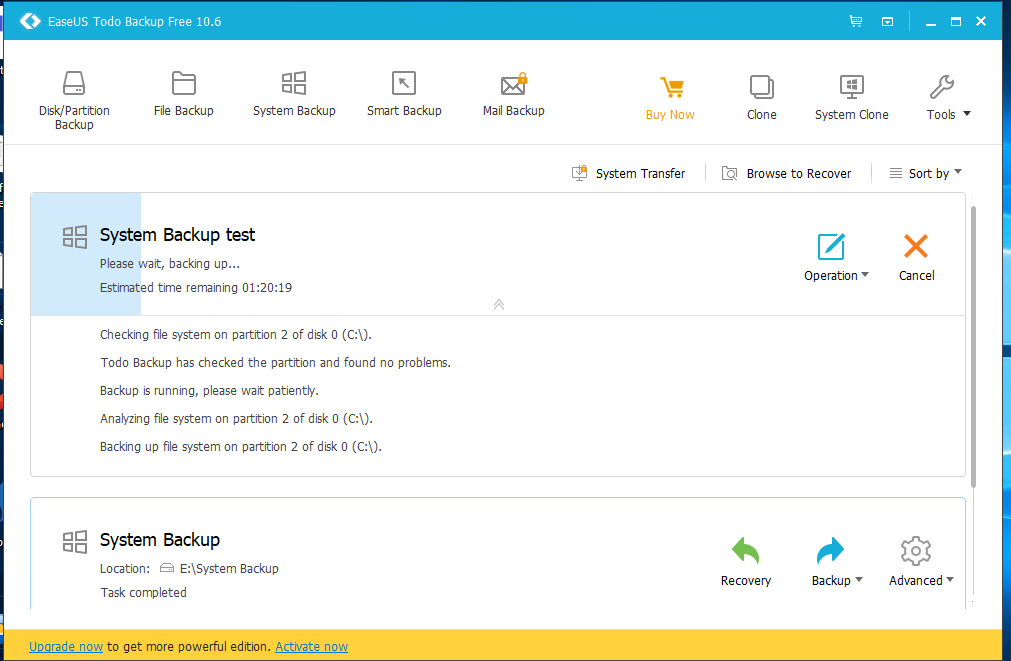The image size is (1011, 661).
Task: Click Recovery for System Backup task
Action: [x=745, y=562]
